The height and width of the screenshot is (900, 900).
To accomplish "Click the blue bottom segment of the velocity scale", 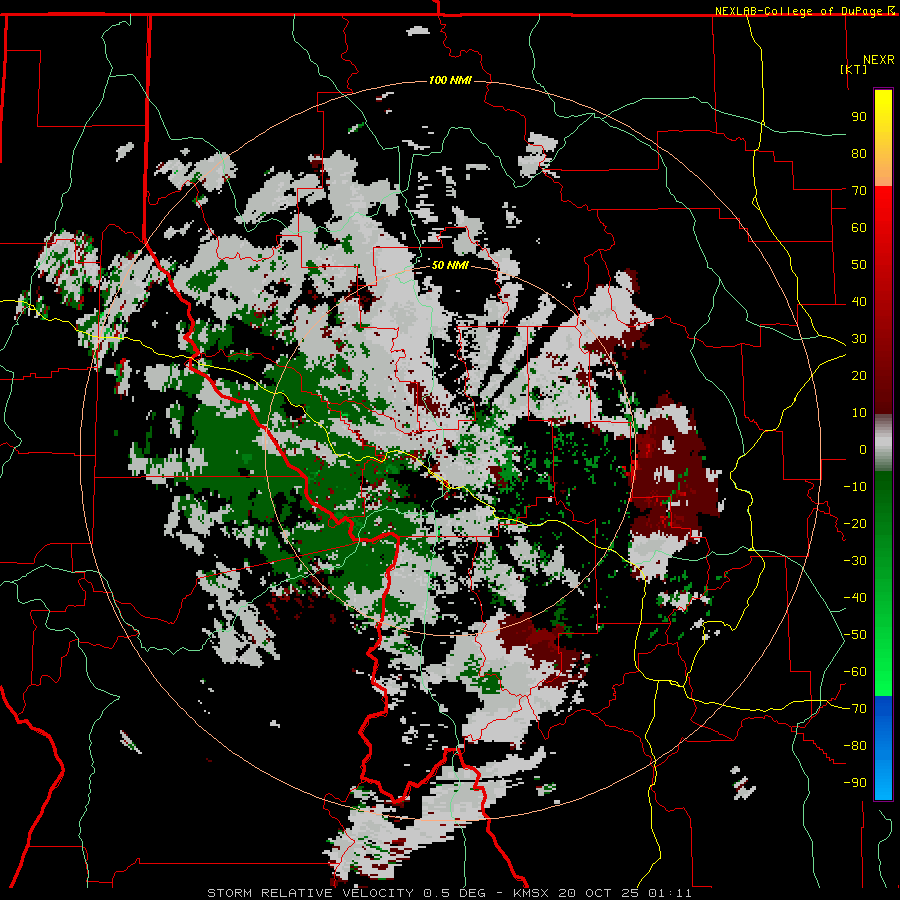I will (x=883, y=747).
